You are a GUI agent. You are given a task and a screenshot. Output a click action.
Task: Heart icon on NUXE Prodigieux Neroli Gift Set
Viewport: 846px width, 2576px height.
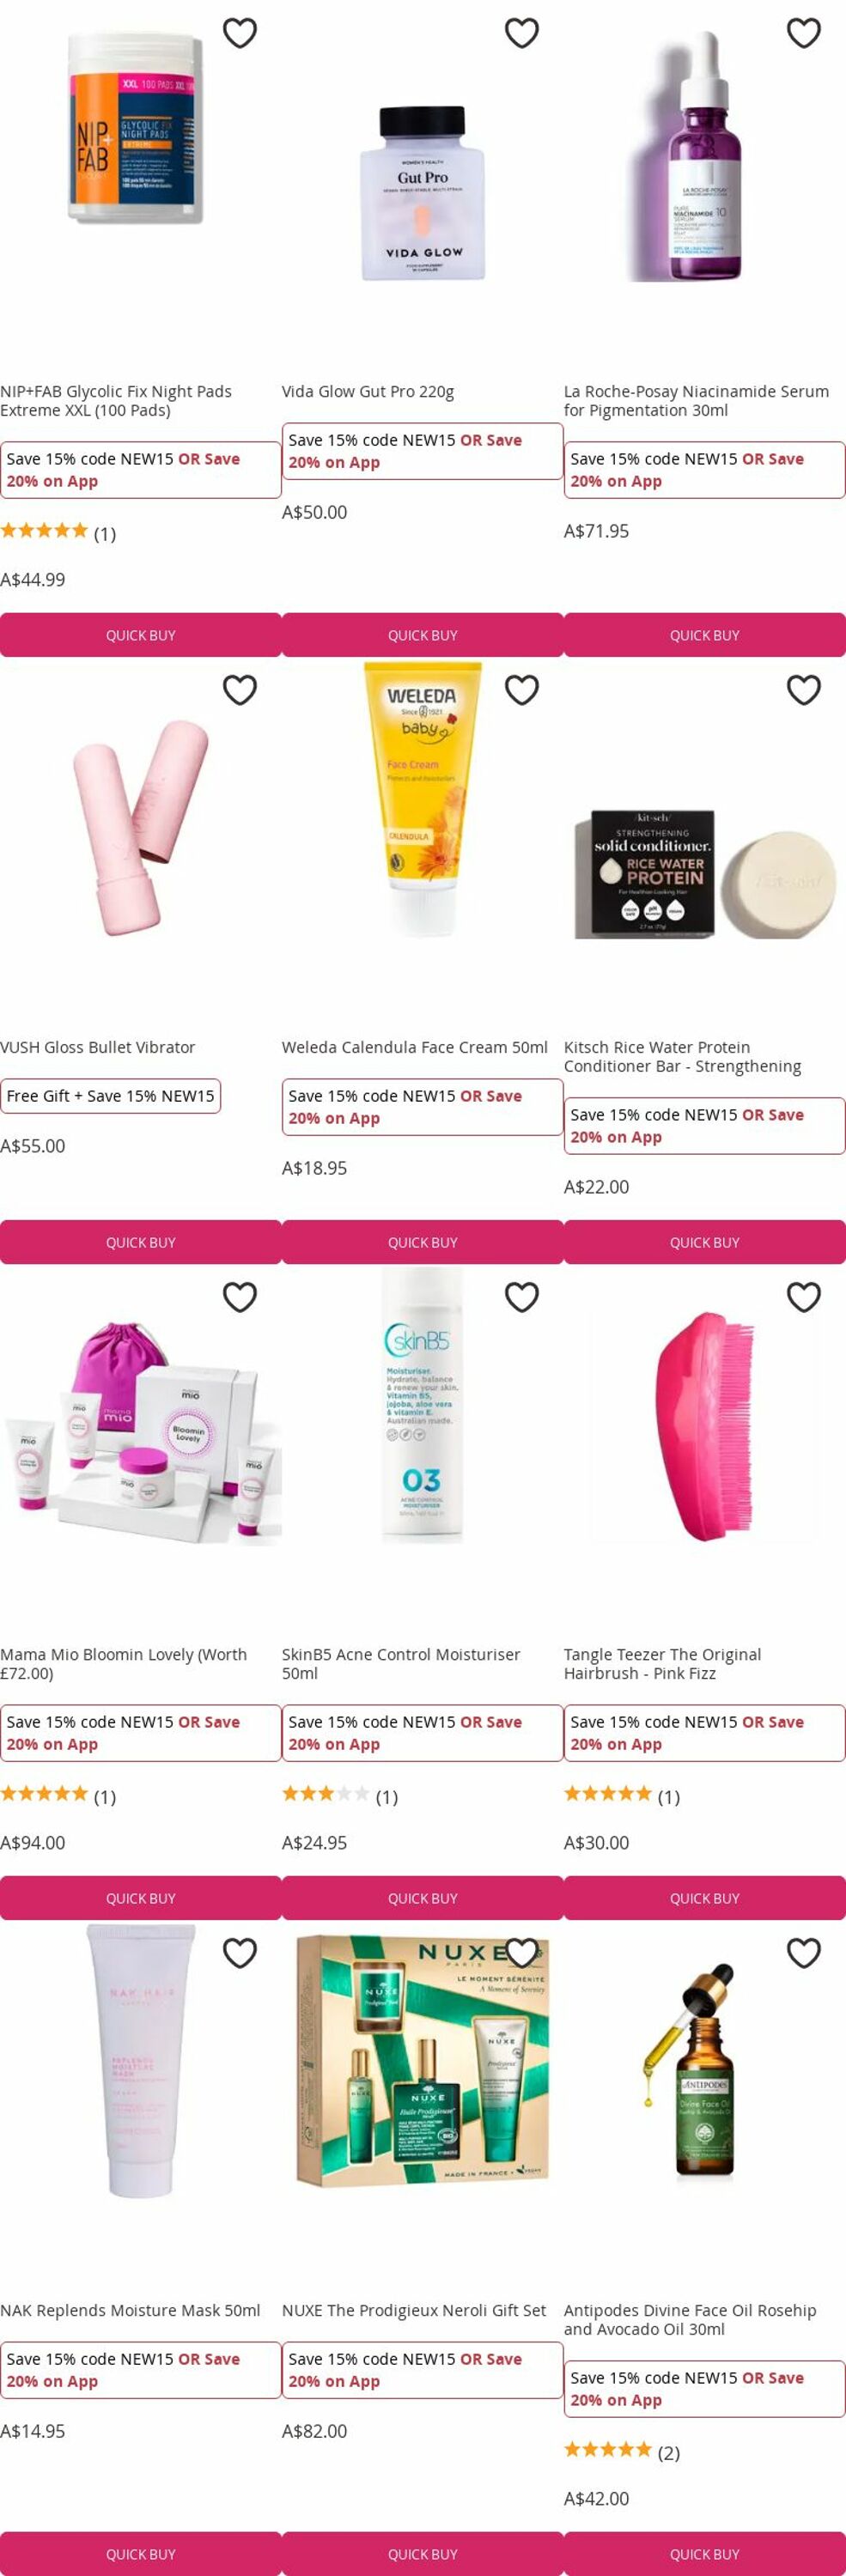522,1953
